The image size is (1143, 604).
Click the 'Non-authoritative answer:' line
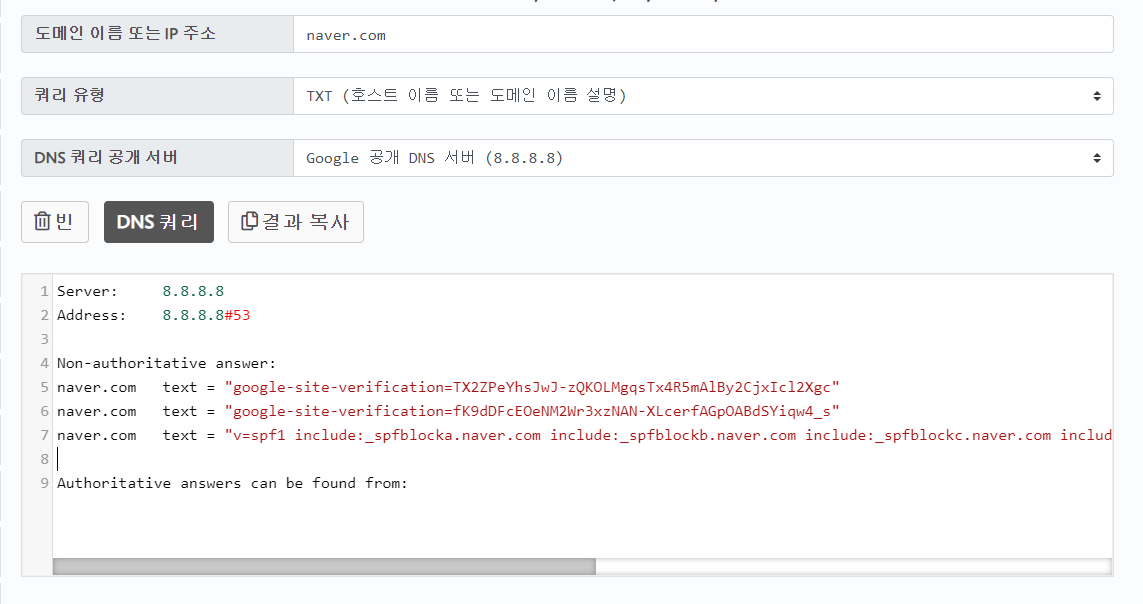click(167, 364)
